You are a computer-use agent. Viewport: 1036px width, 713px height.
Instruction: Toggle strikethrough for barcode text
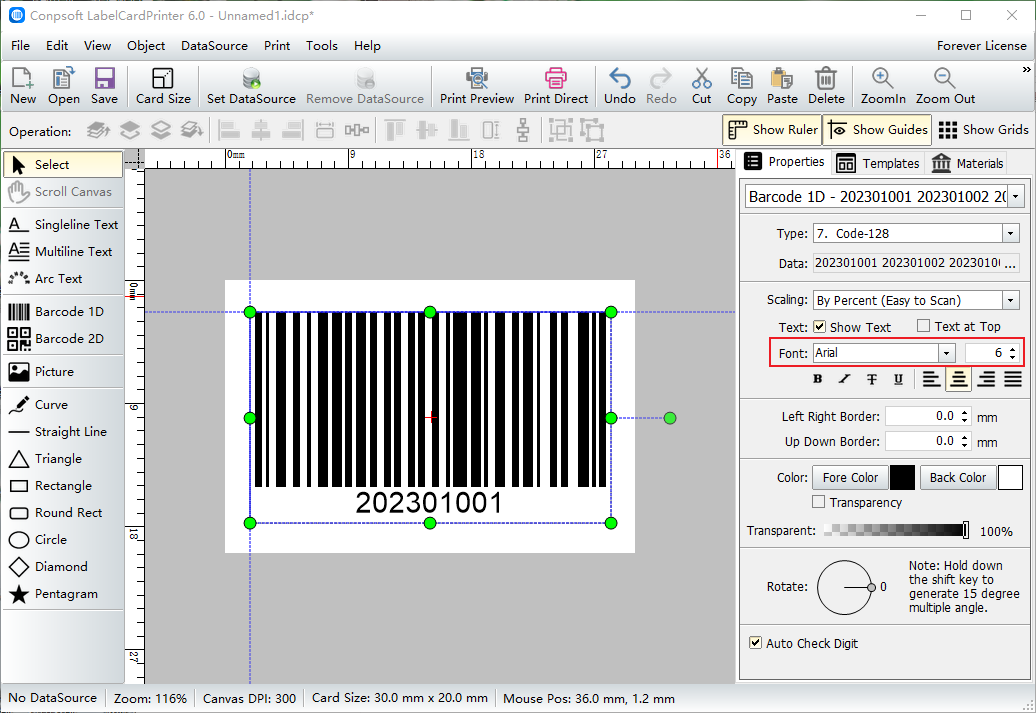tap(871, 379)
